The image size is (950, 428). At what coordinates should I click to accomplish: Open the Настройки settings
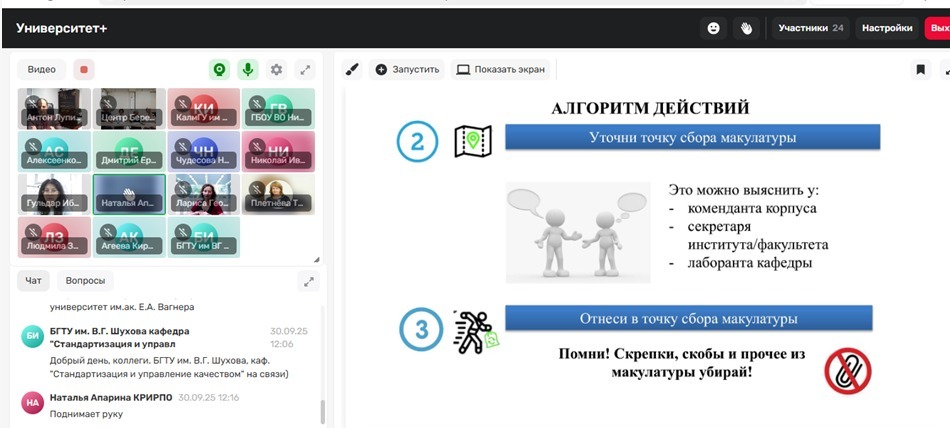coord(887,29)
